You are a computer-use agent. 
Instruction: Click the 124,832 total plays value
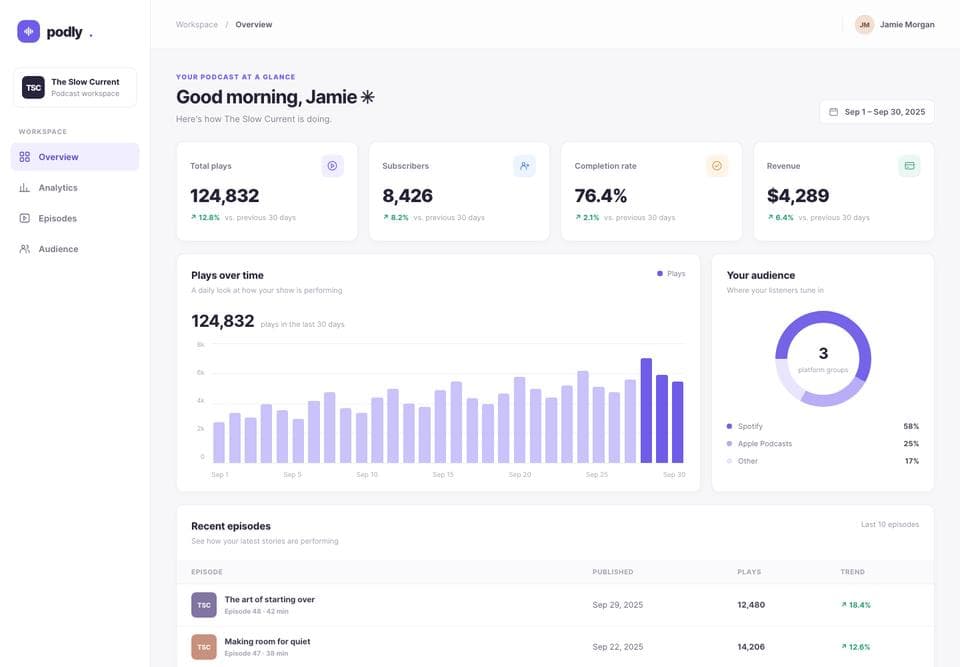pyautogui.click(x=225, y=195)
